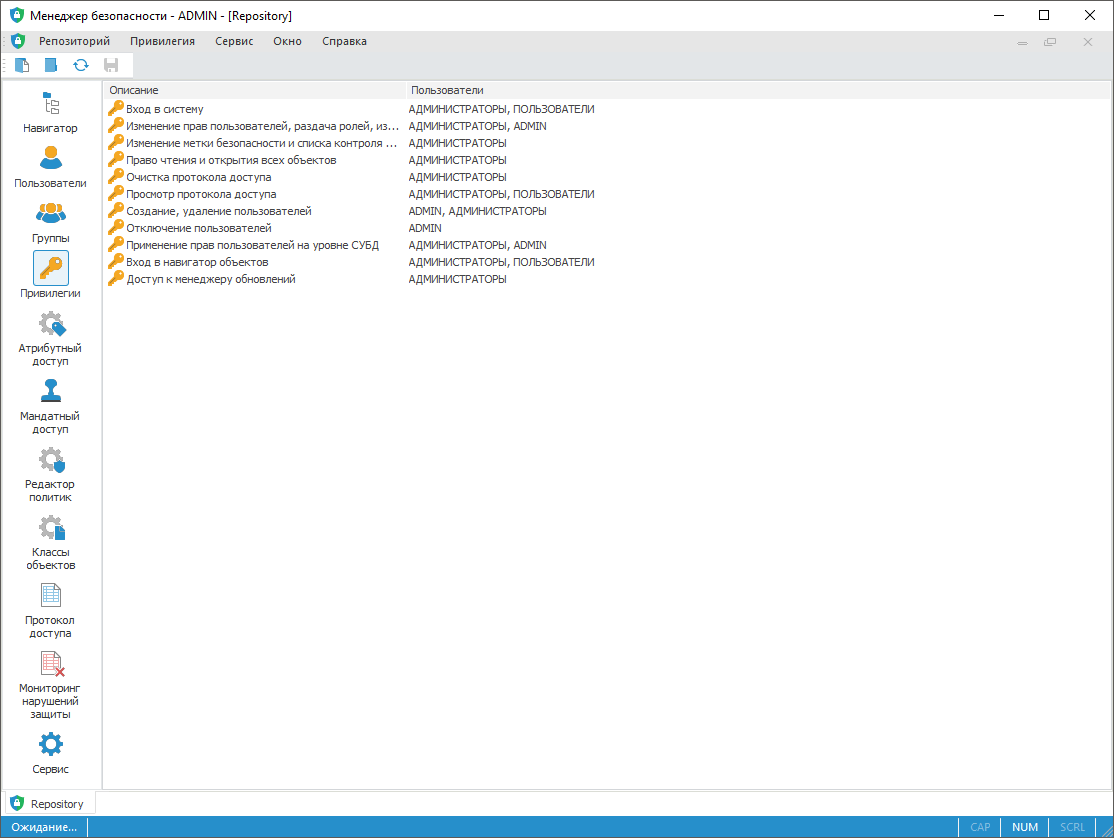Click key icon of Очистка протокола доступа row
Image resolution: width=1114 pixels, height=838 pixels.
[116, 177]
